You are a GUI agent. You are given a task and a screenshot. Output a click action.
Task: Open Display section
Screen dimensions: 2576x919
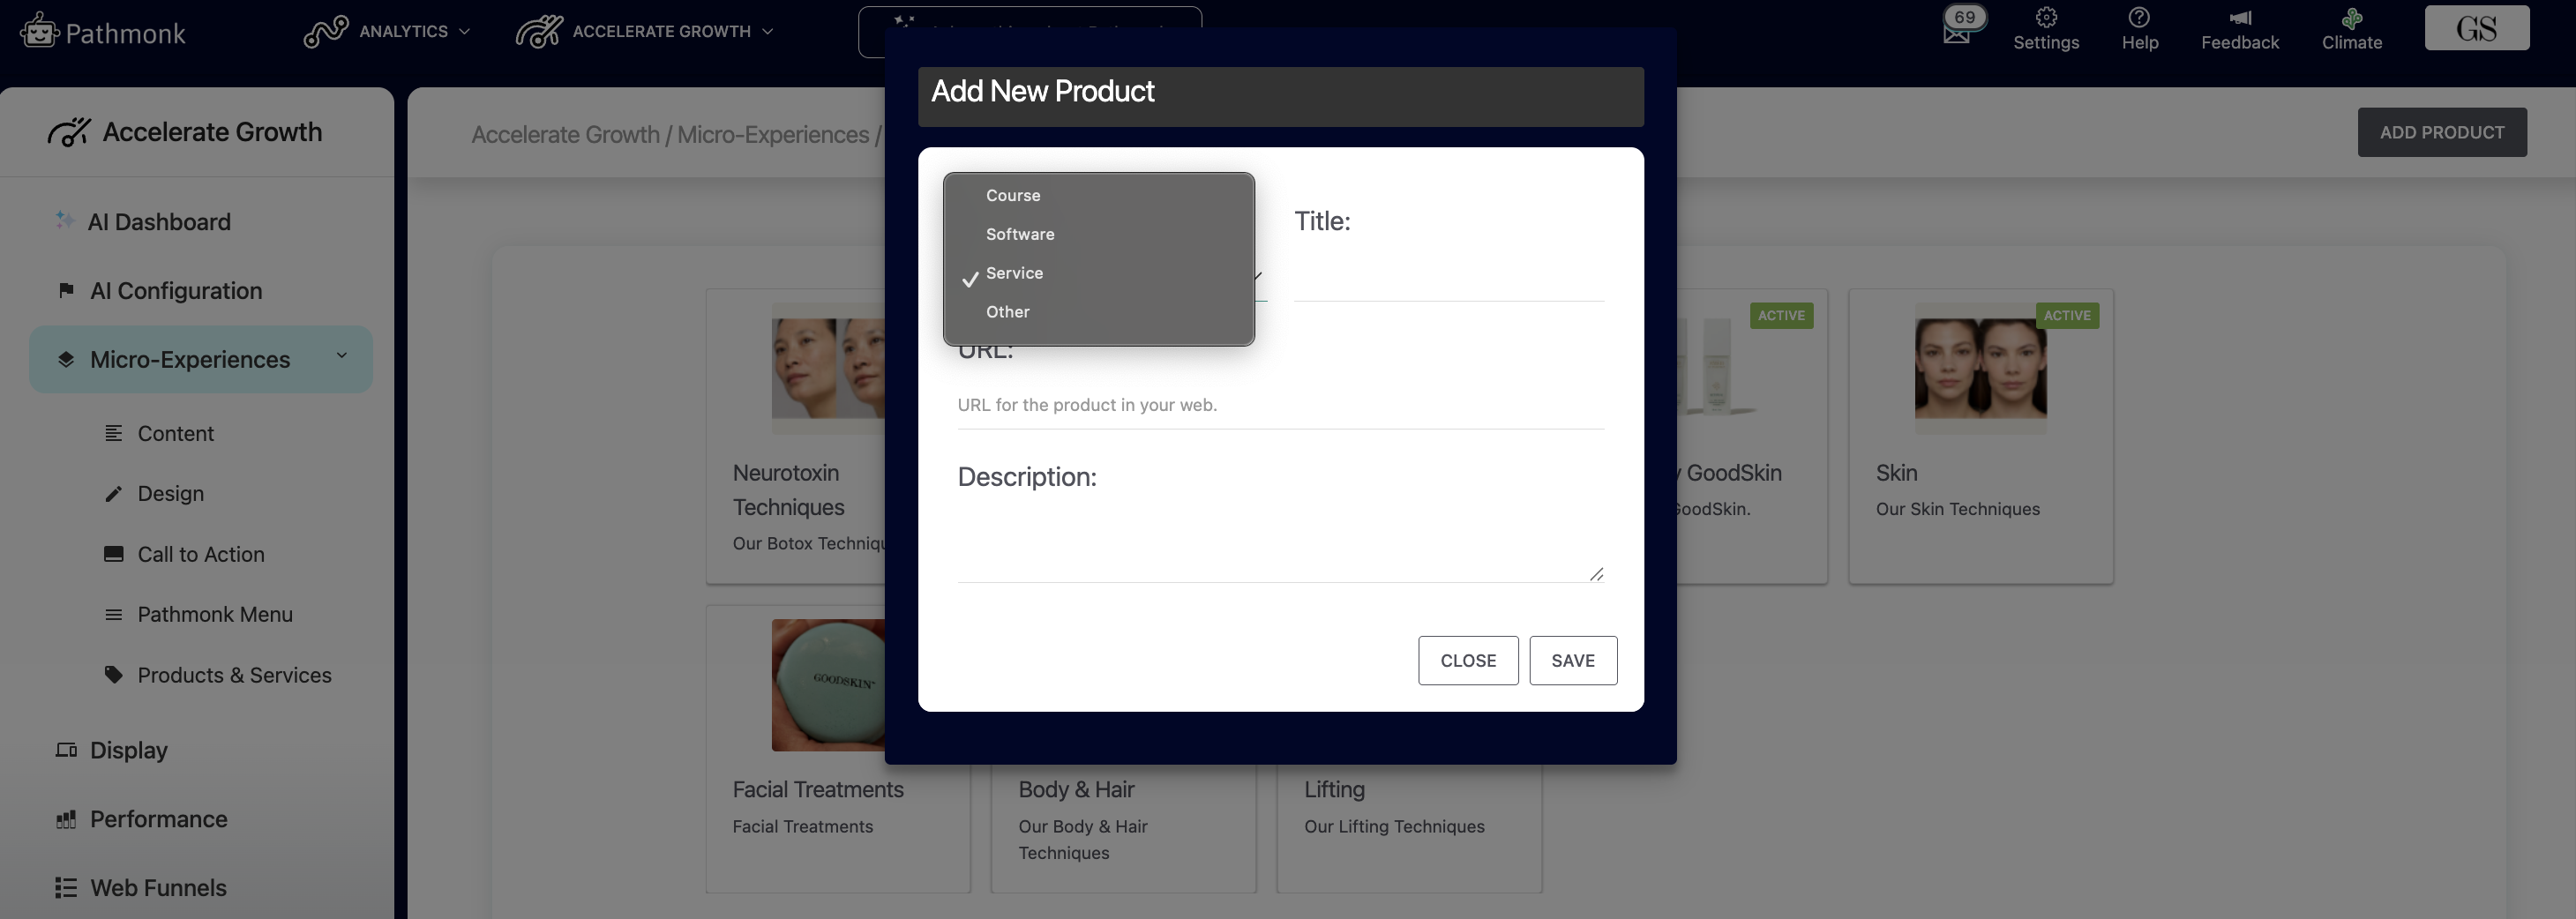point(129,750)
